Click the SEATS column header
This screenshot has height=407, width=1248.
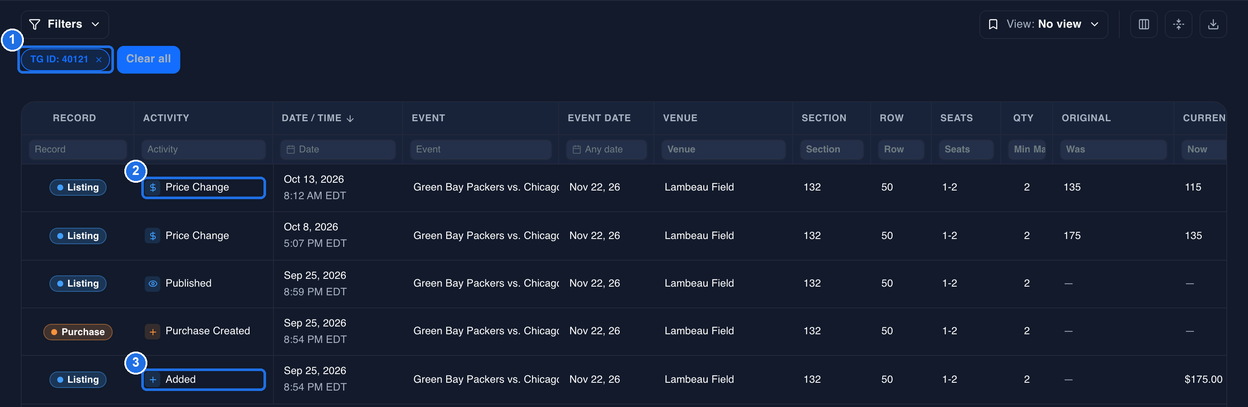click(x=956, y=118)
